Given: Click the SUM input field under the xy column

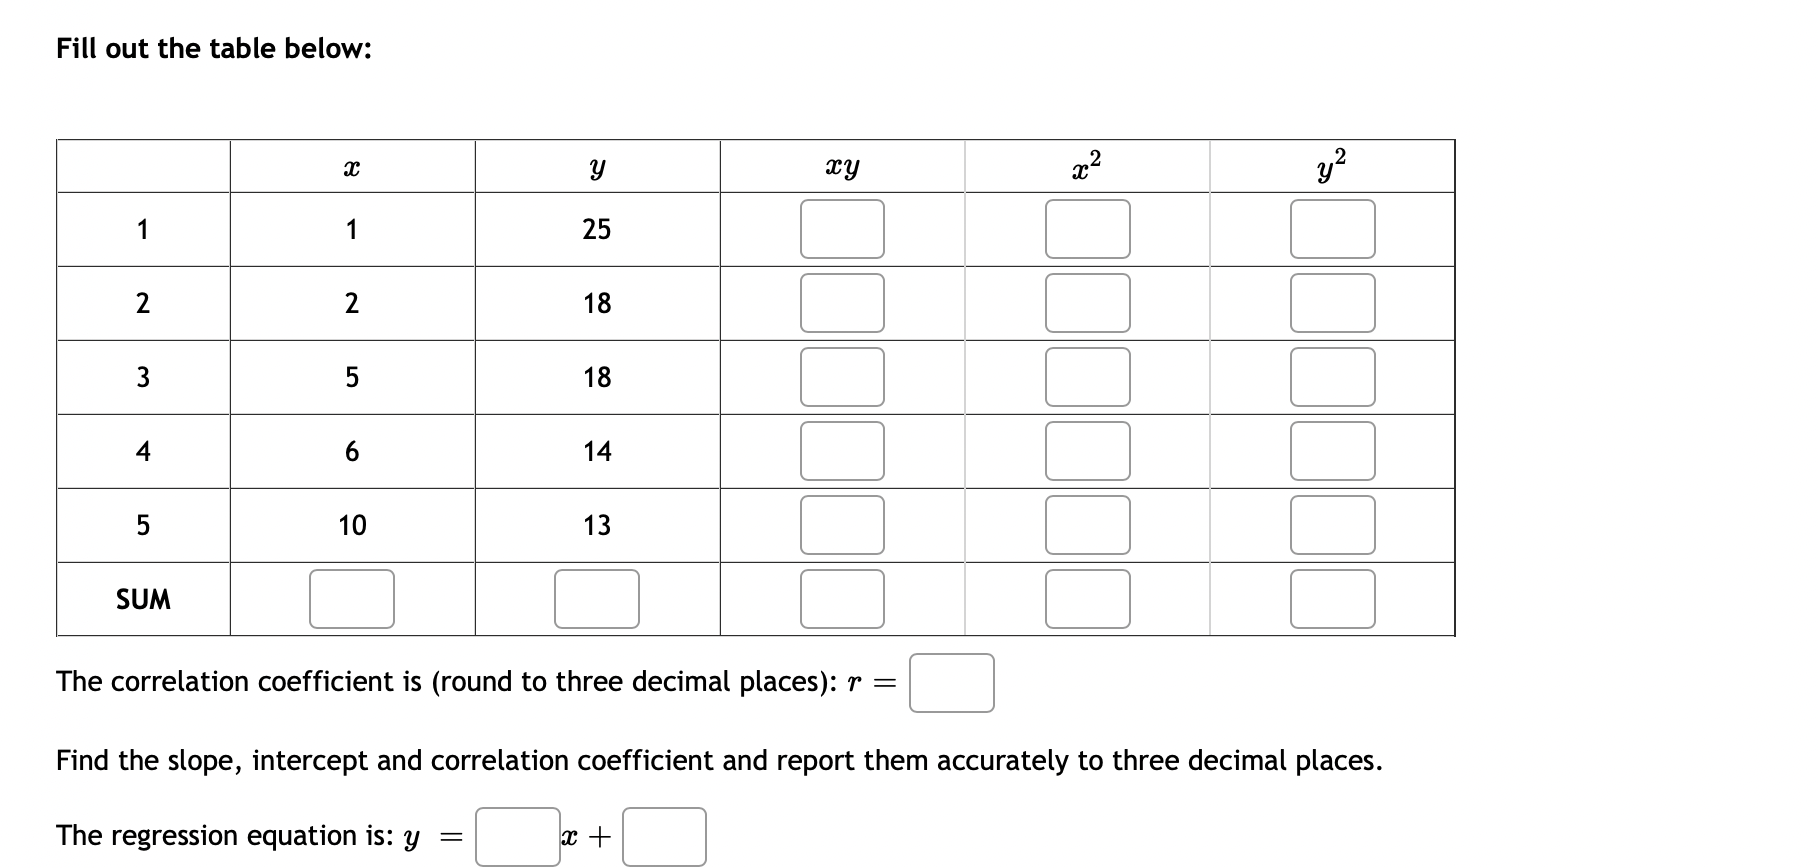Looking at the screenshot, I should pyautogui.click(x=842, y=599).
